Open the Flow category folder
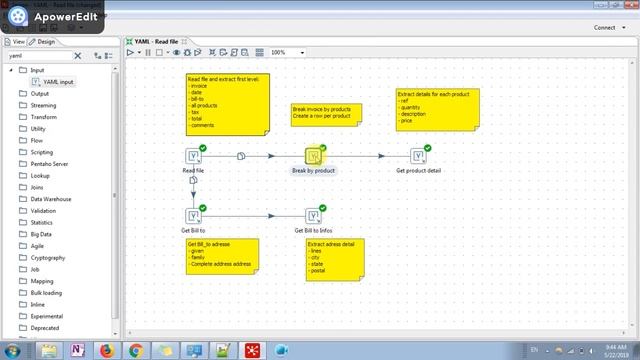 tap(31, 140)
